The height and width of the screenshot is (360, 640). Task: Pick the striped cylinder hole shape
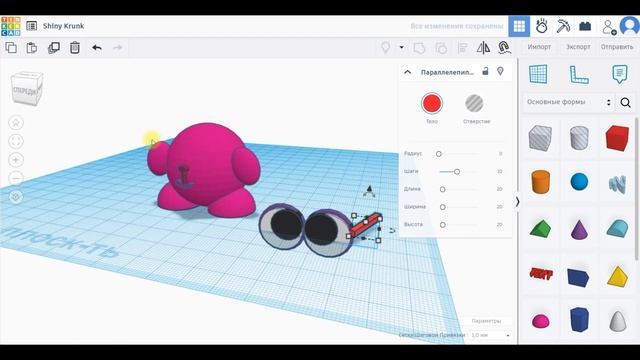click(x=579, y=138)
